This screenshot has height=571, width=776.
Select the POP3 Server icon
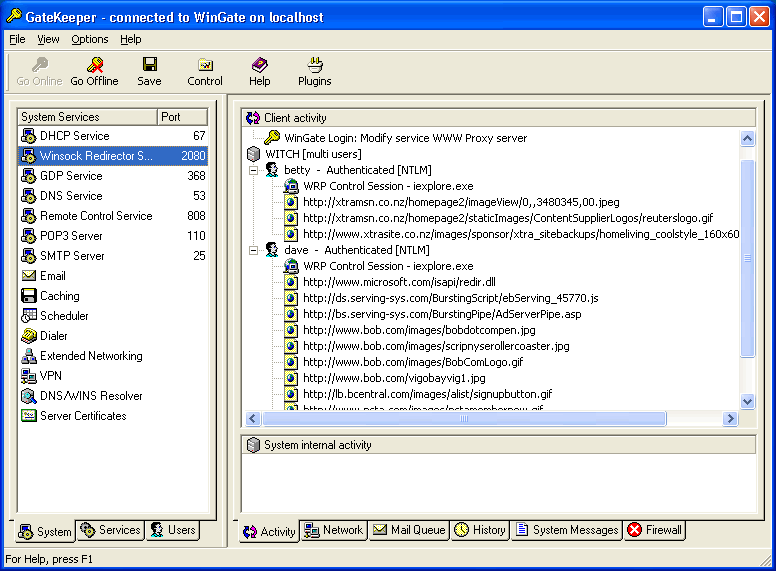(29, 236)
